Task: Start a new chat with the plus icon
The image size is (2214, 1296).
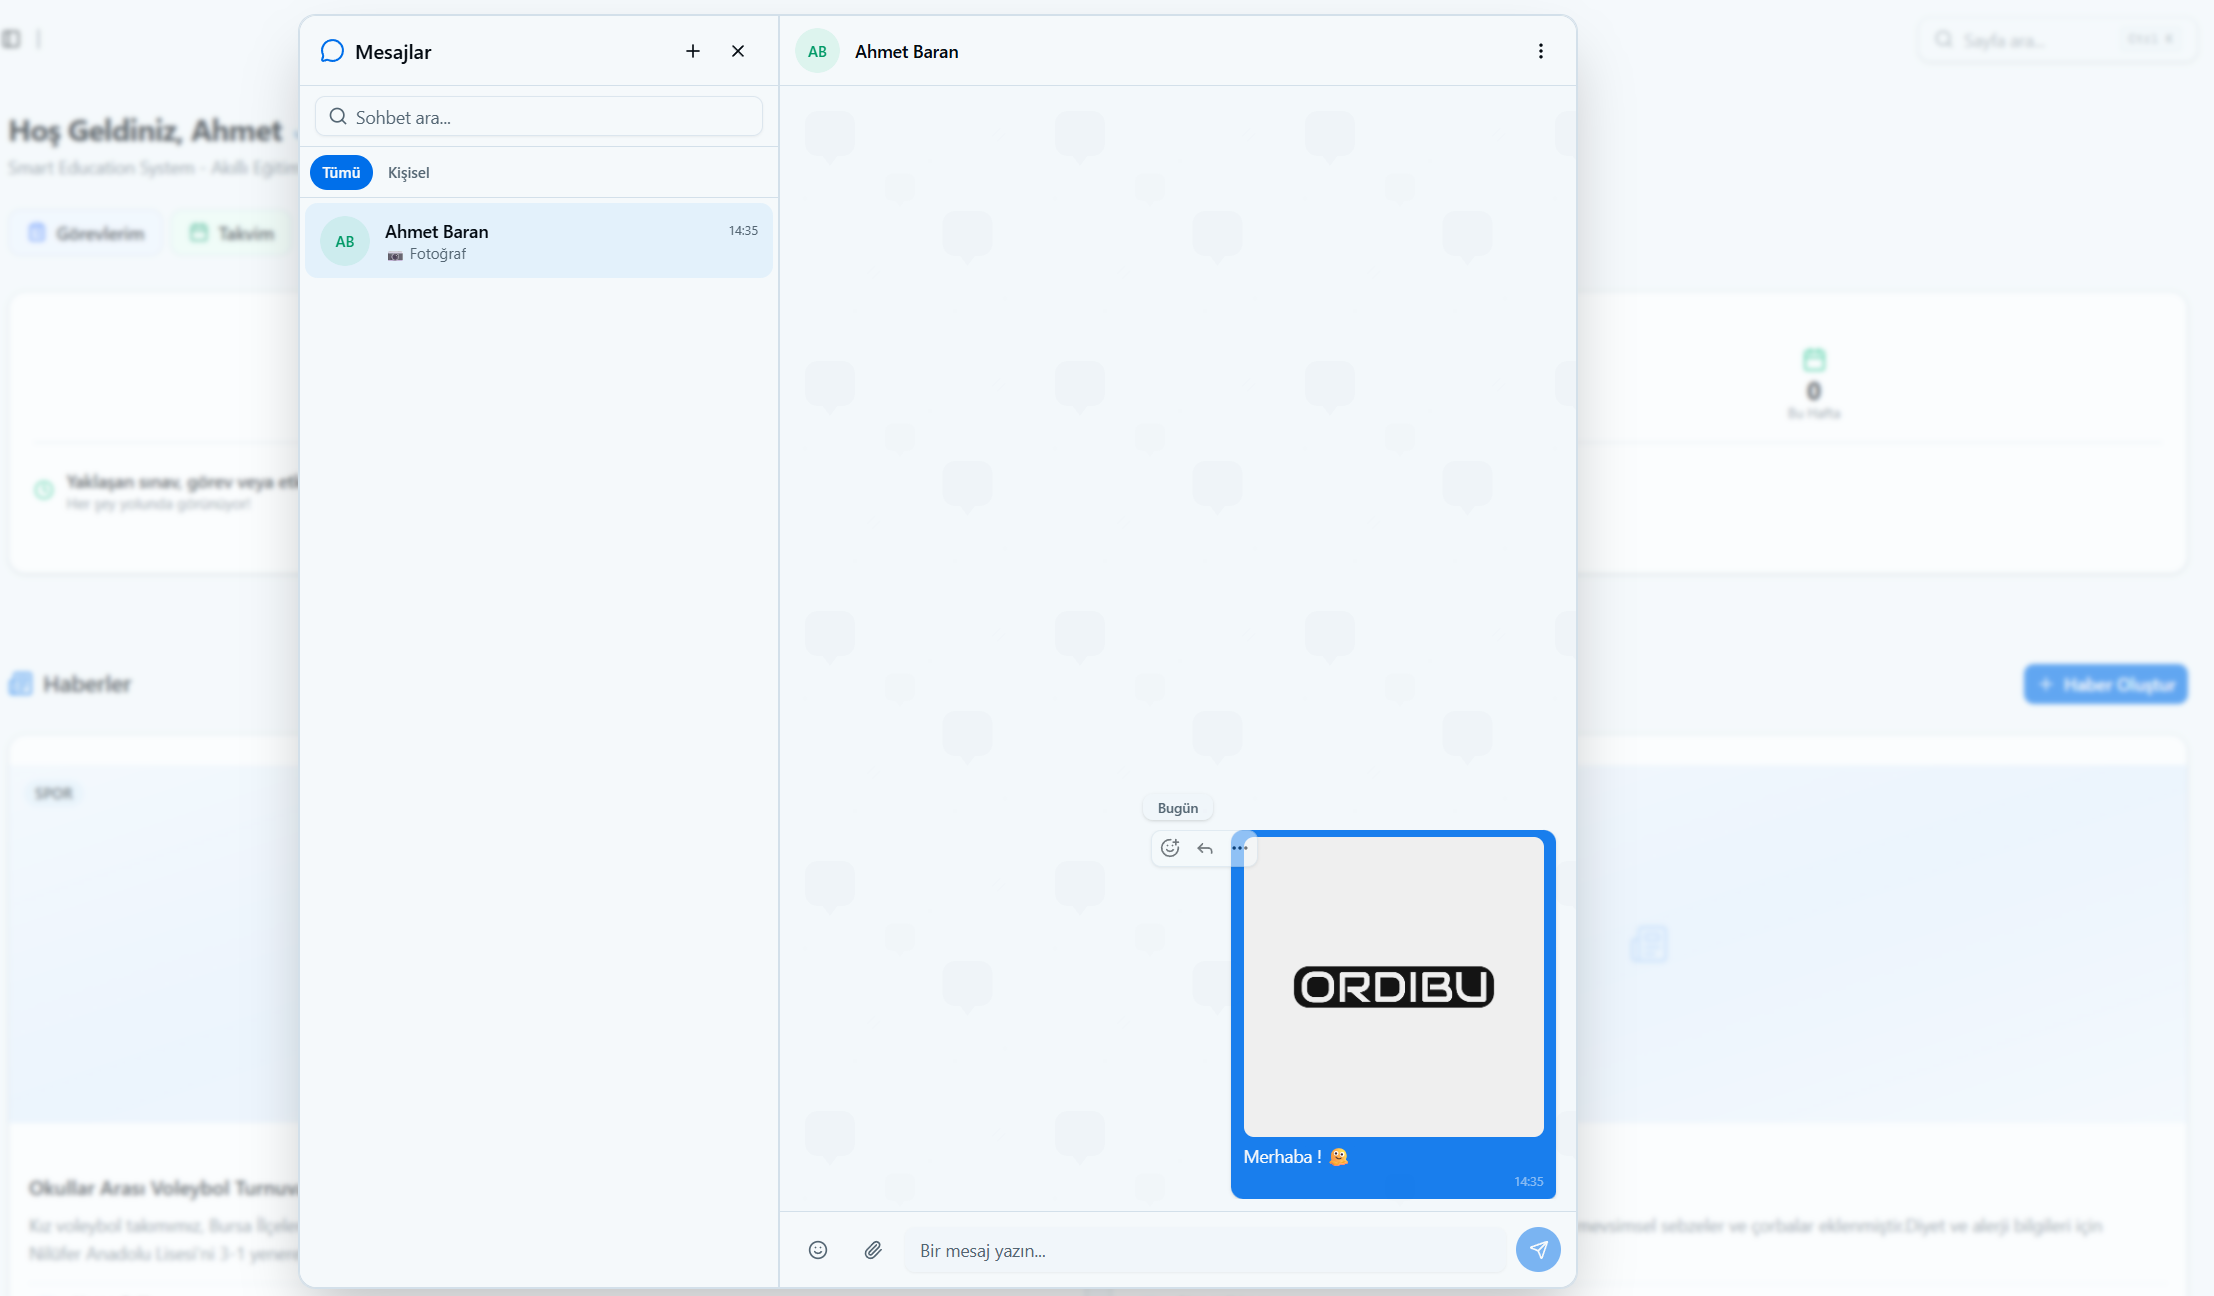Action: tap(693, 51)
